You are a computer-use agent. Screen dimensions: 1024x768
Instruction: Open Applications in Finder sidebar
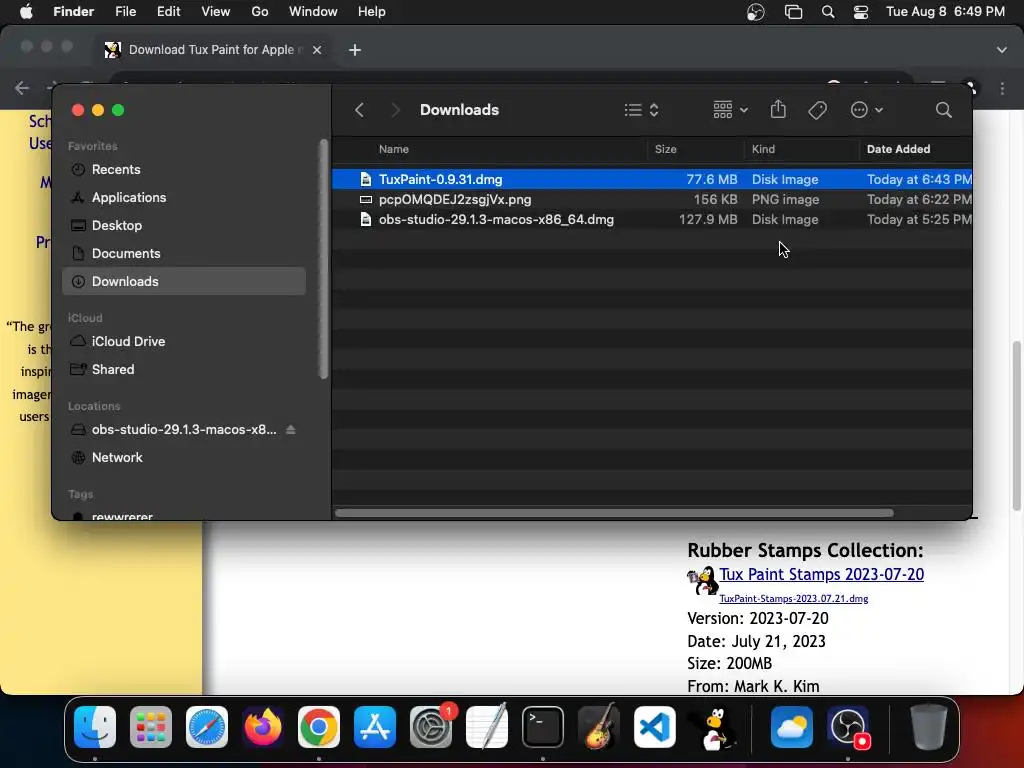pyautogui.click(x=184, y=197)
